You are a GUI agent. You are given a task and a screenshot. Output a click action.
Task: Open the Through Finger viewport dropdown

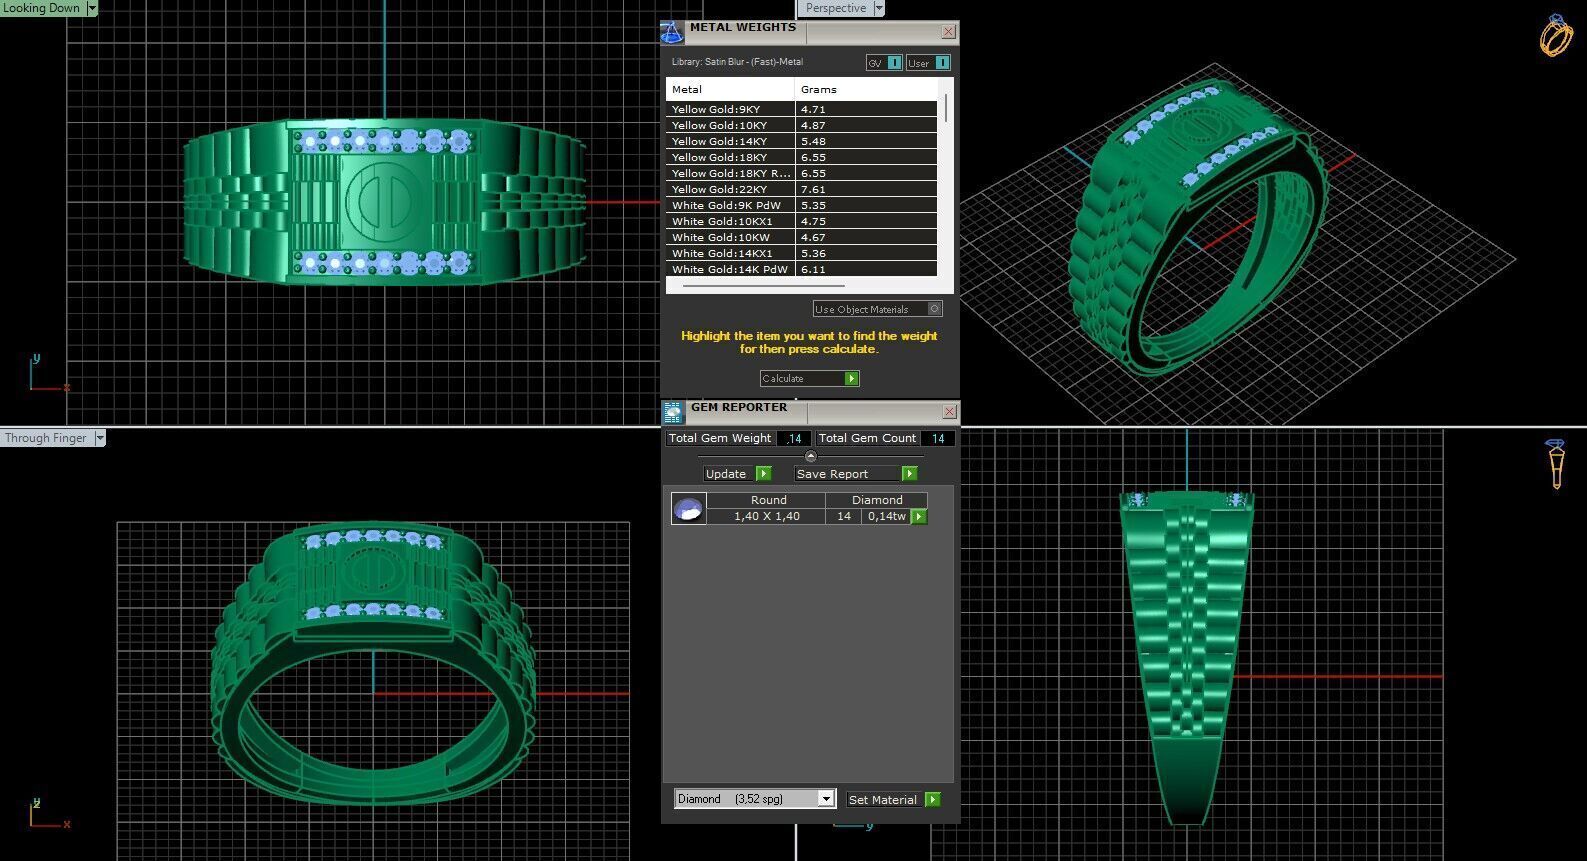[x=99, y=438]
